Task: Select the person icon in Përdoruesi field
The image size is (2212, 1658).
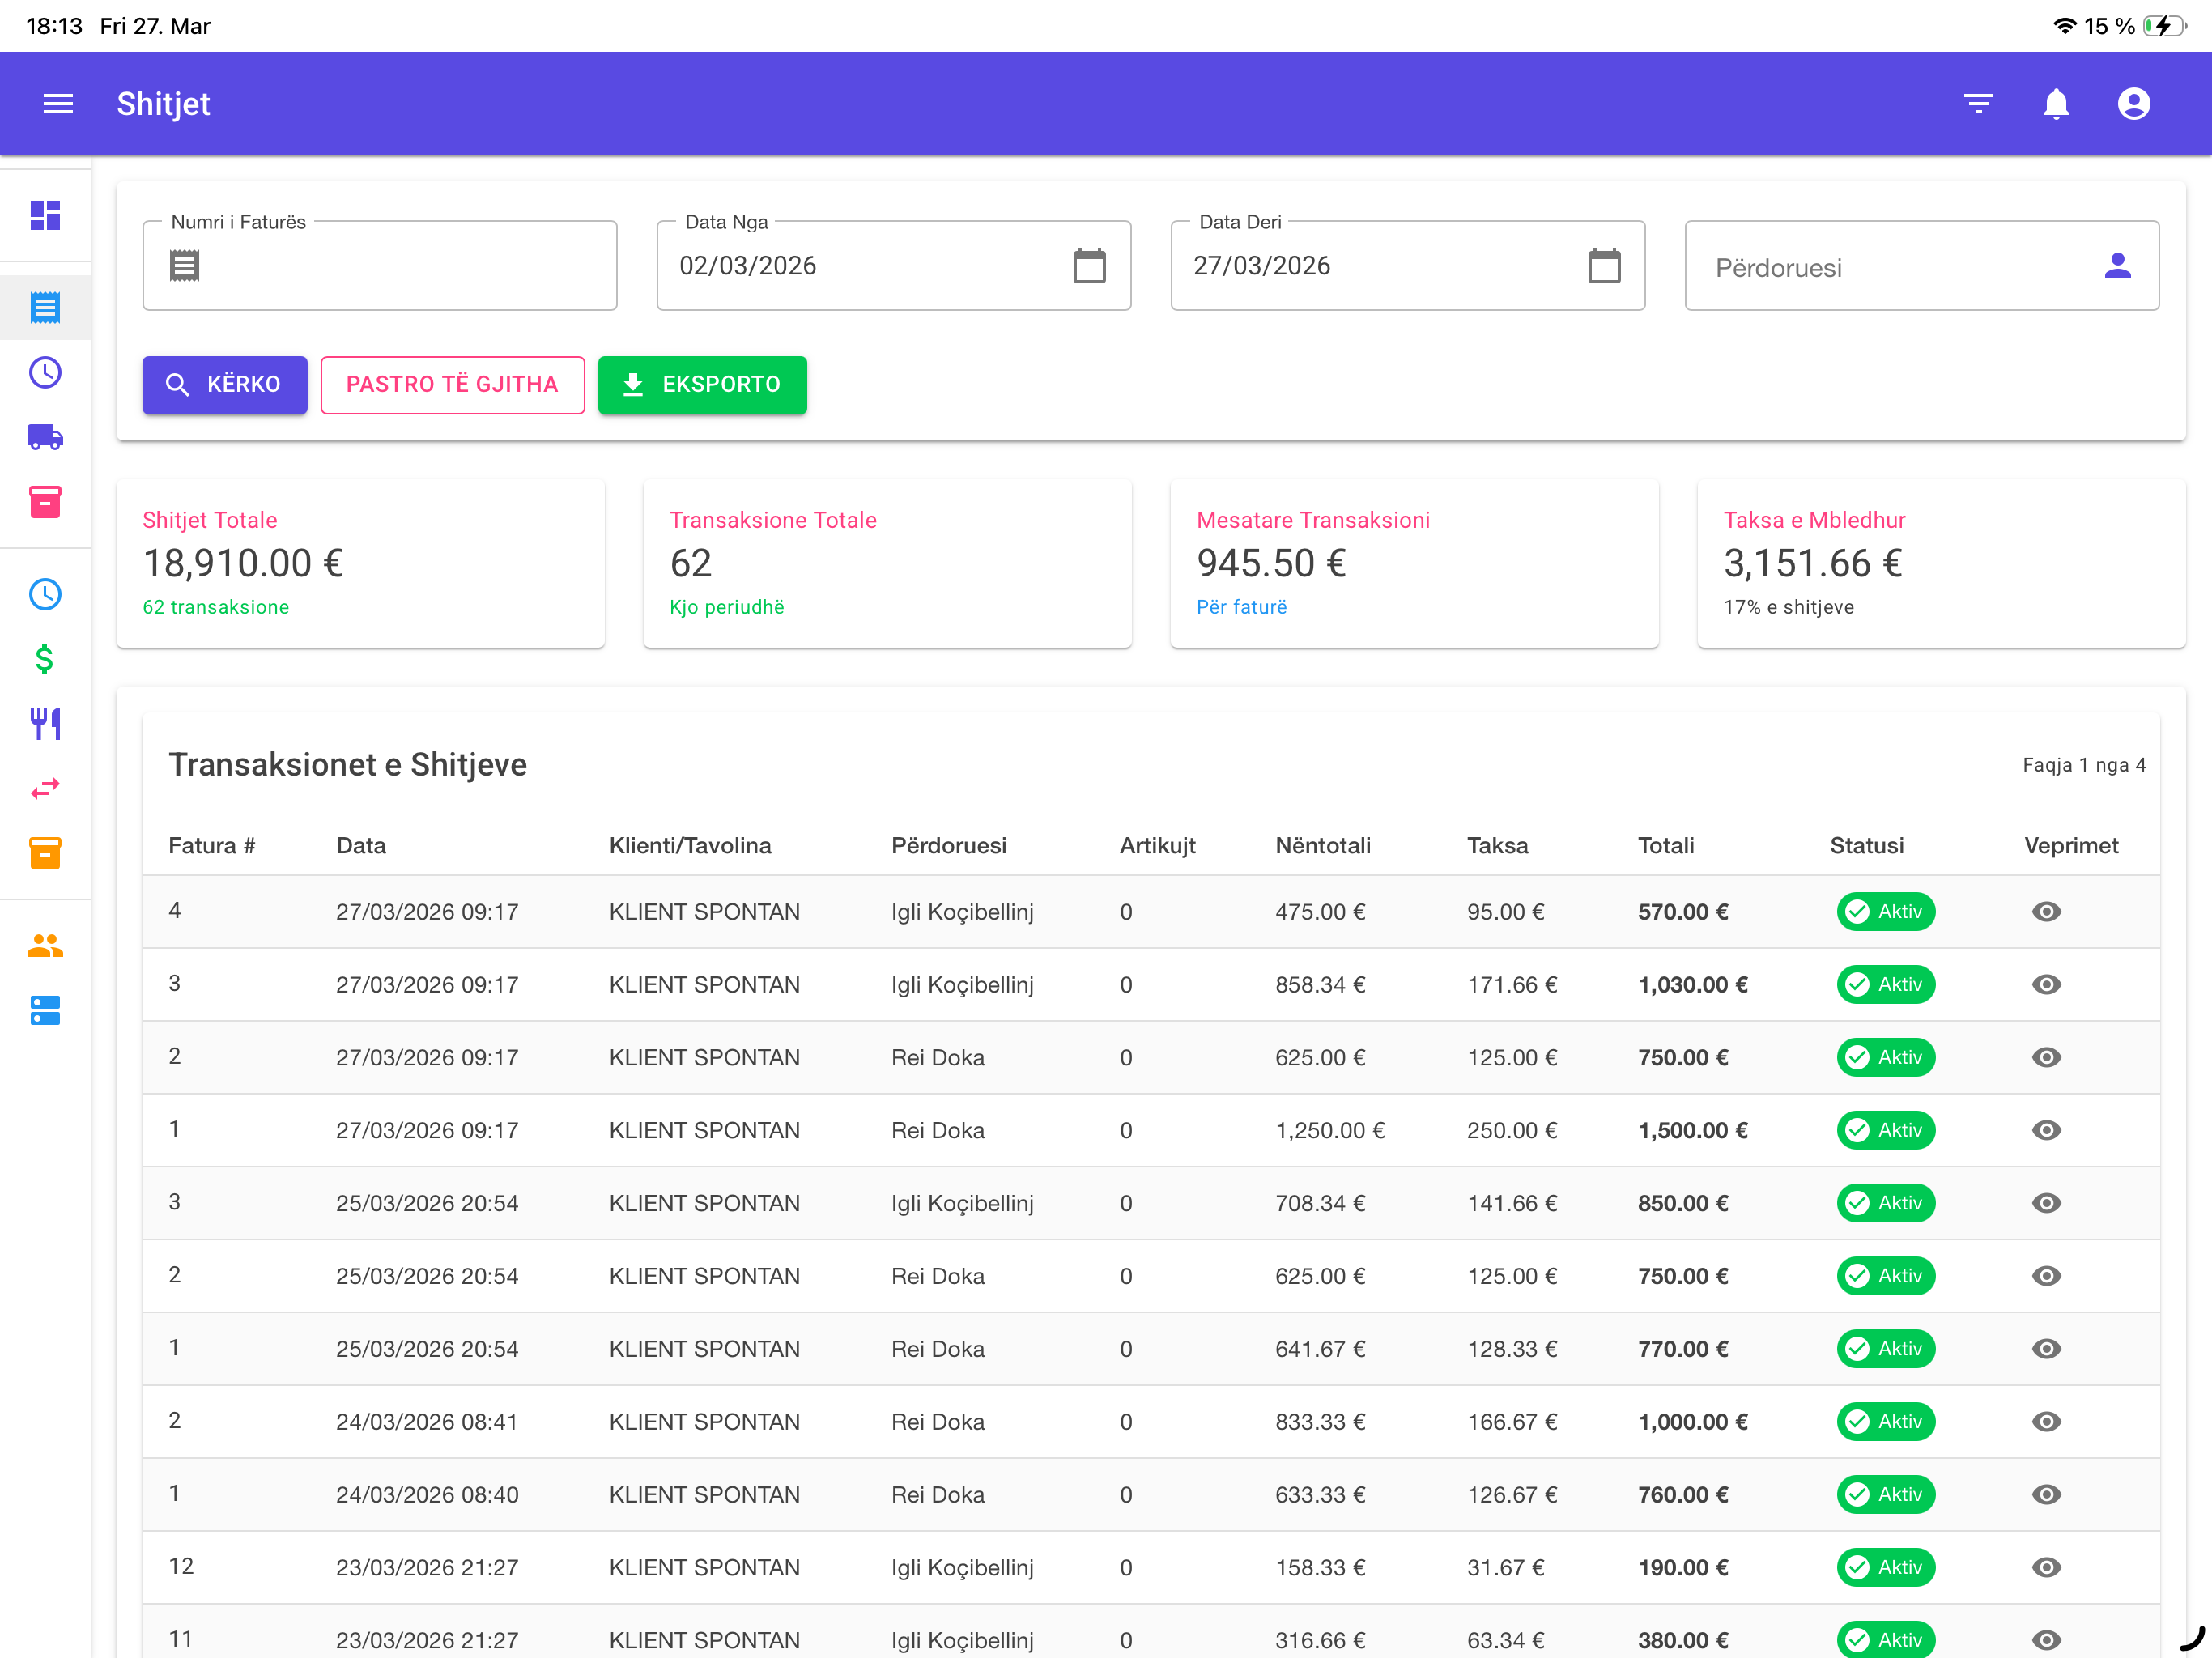Action: [x=2118, y=266]
